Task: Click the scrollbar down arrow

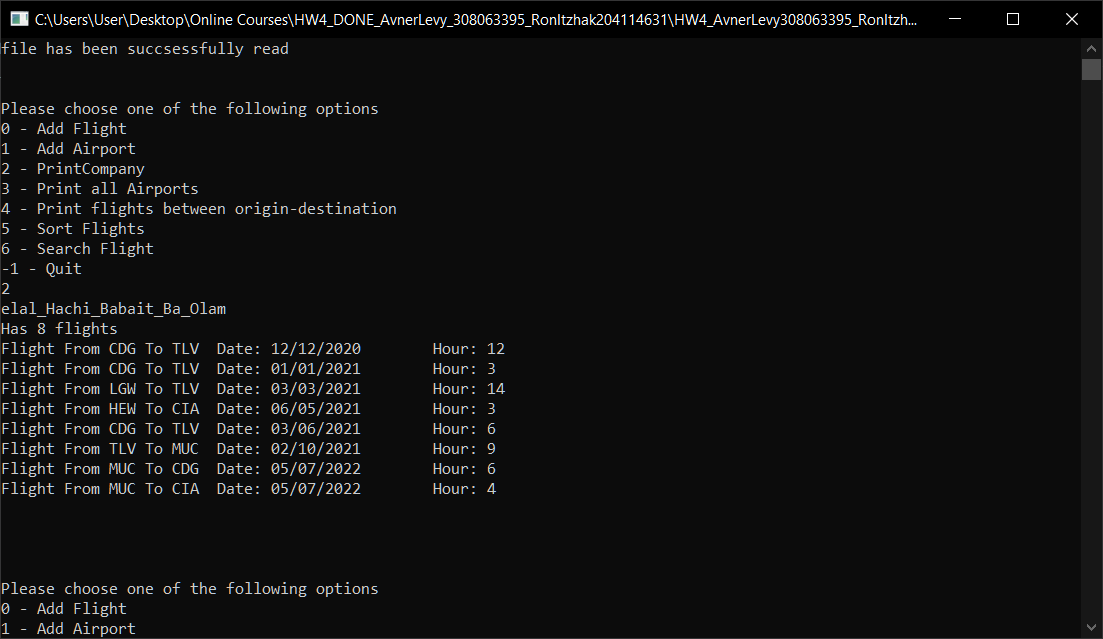Action: pyautogui.click(x=1091, y=627)
